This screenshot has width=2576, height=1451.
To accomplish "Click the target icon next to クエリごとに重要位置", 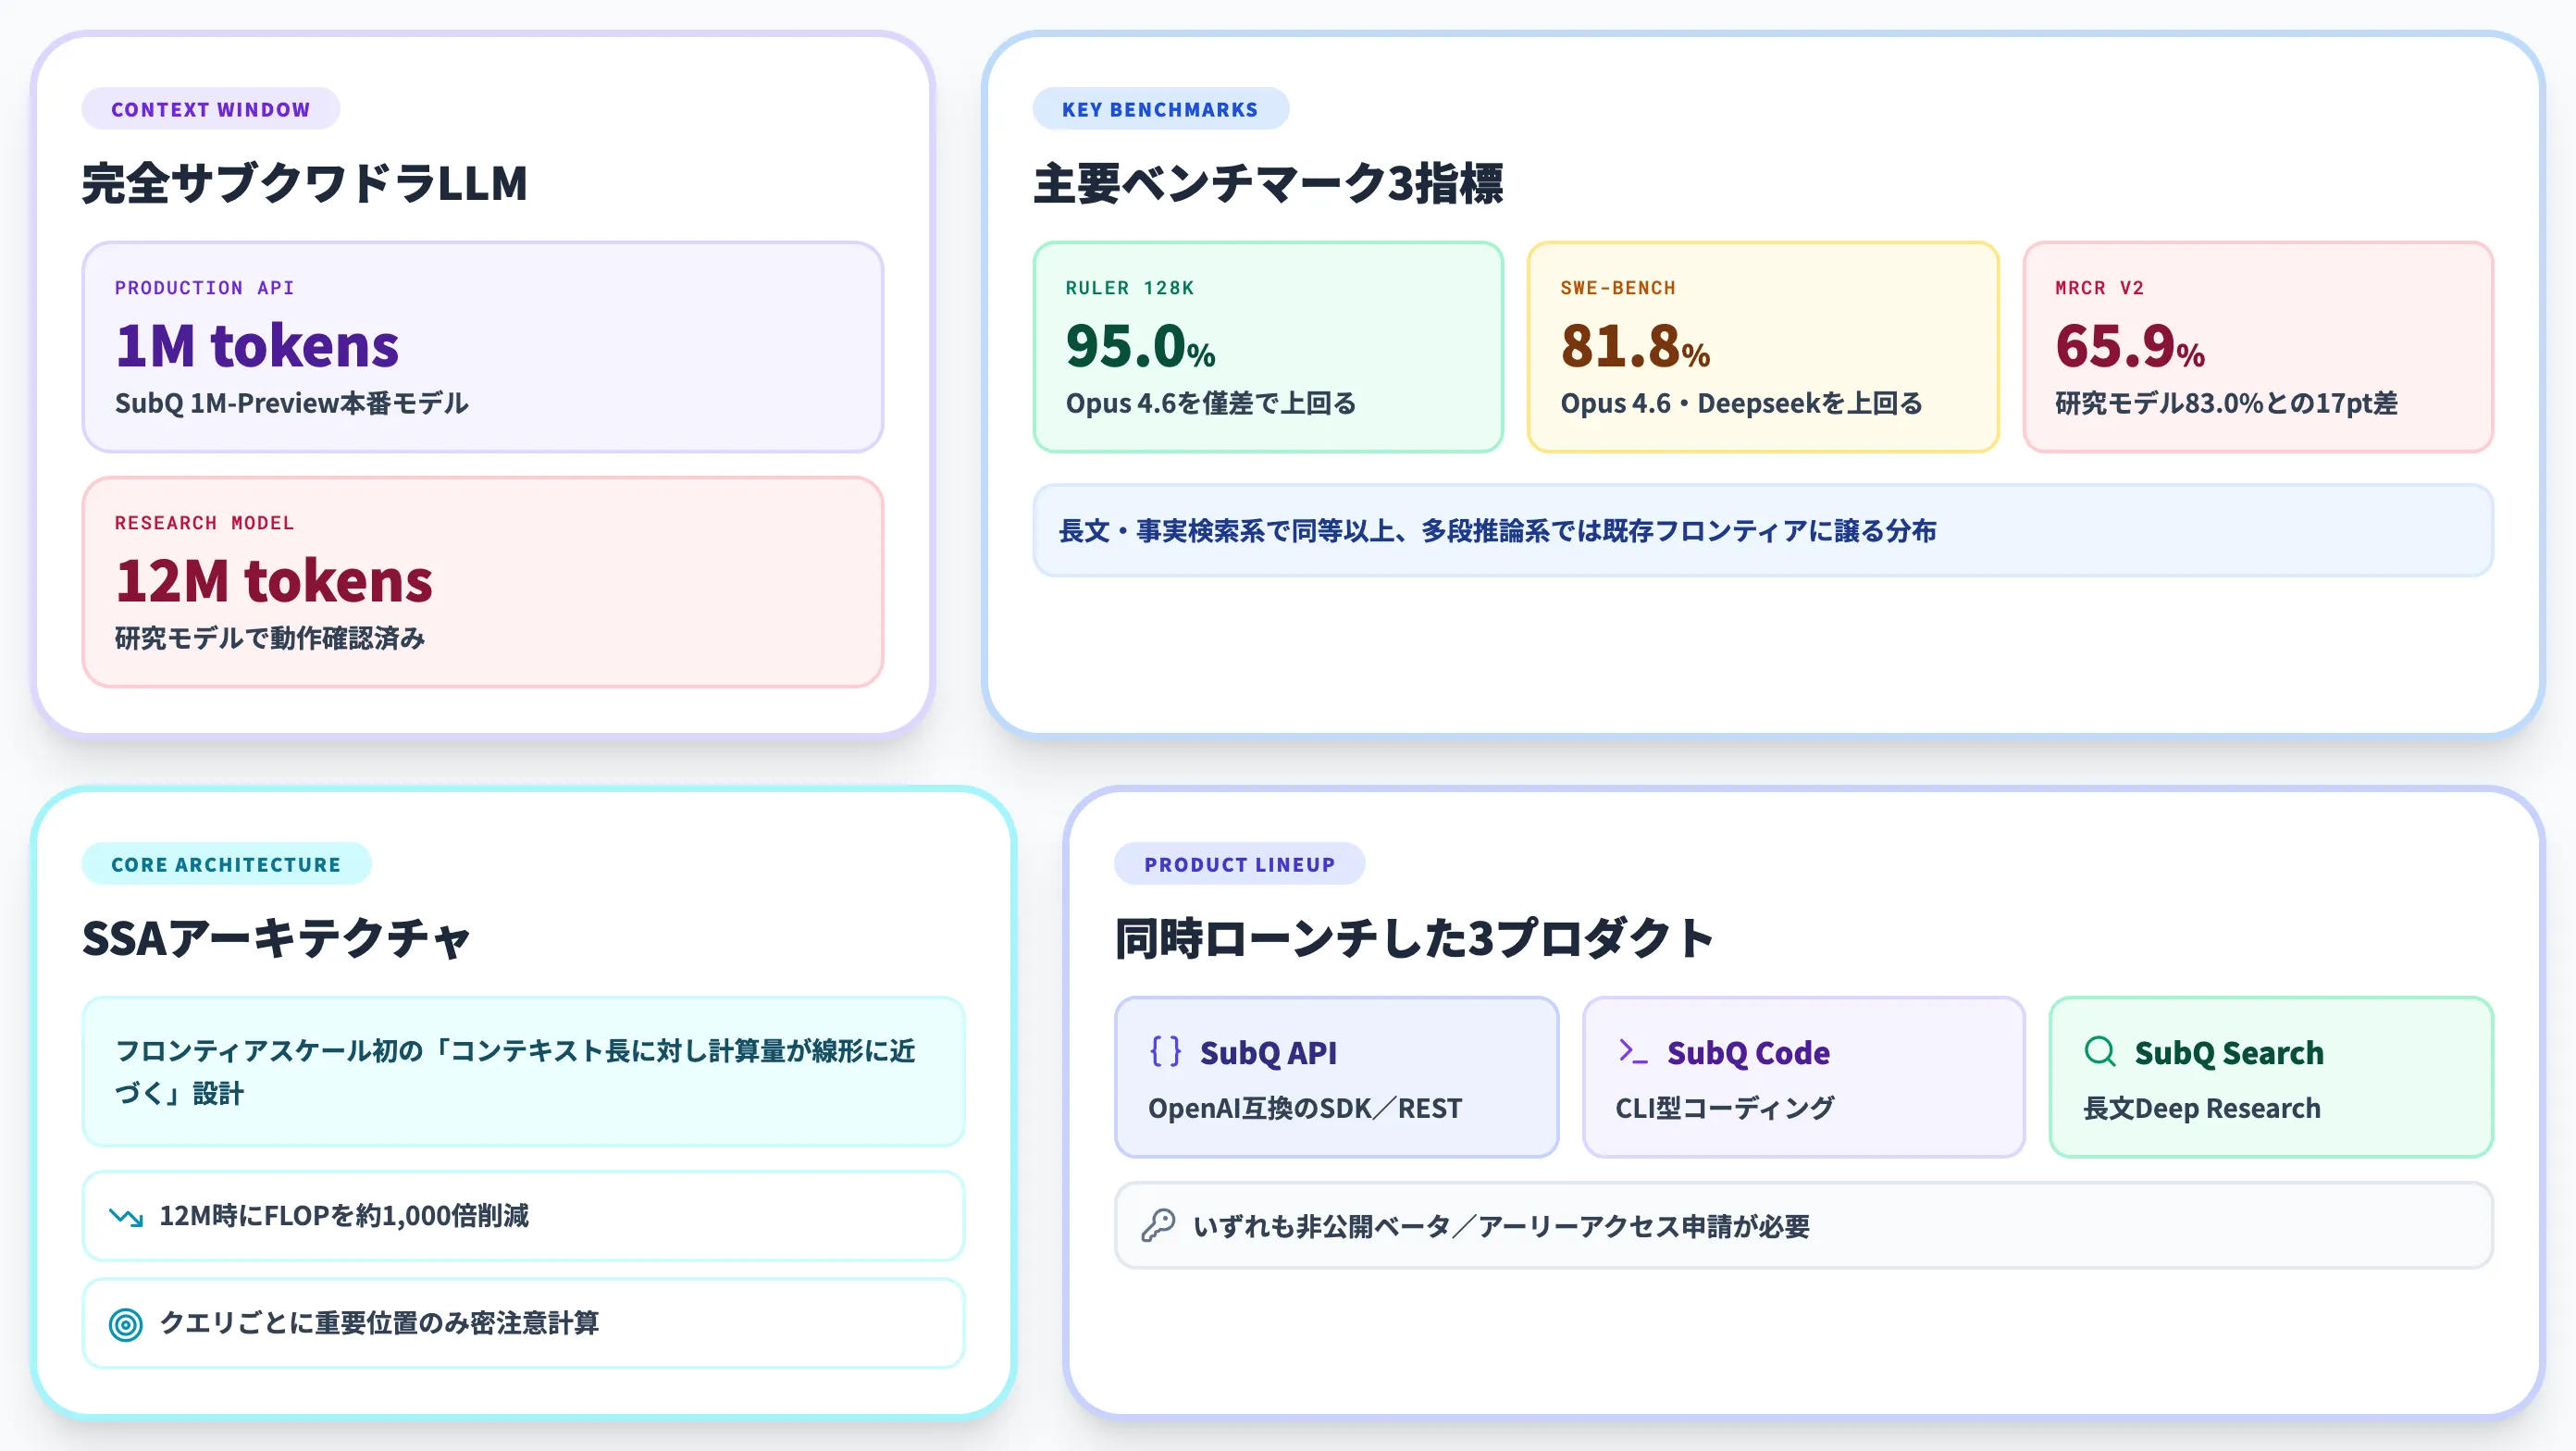I will (126, 1324).
